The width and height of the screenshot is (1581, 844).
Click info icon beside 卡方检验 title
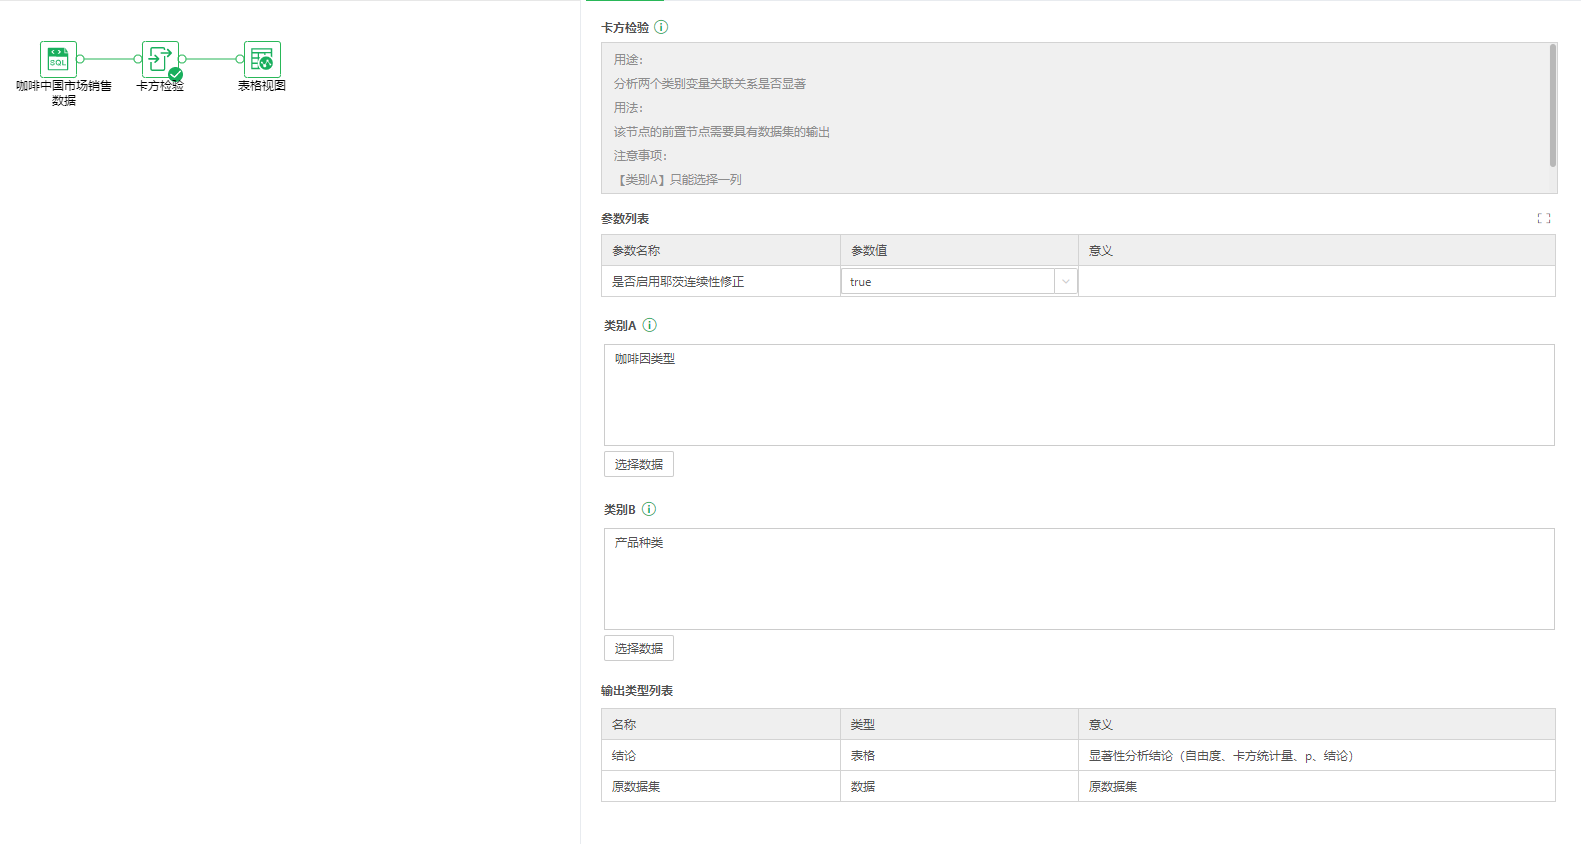tap(661, 27)
